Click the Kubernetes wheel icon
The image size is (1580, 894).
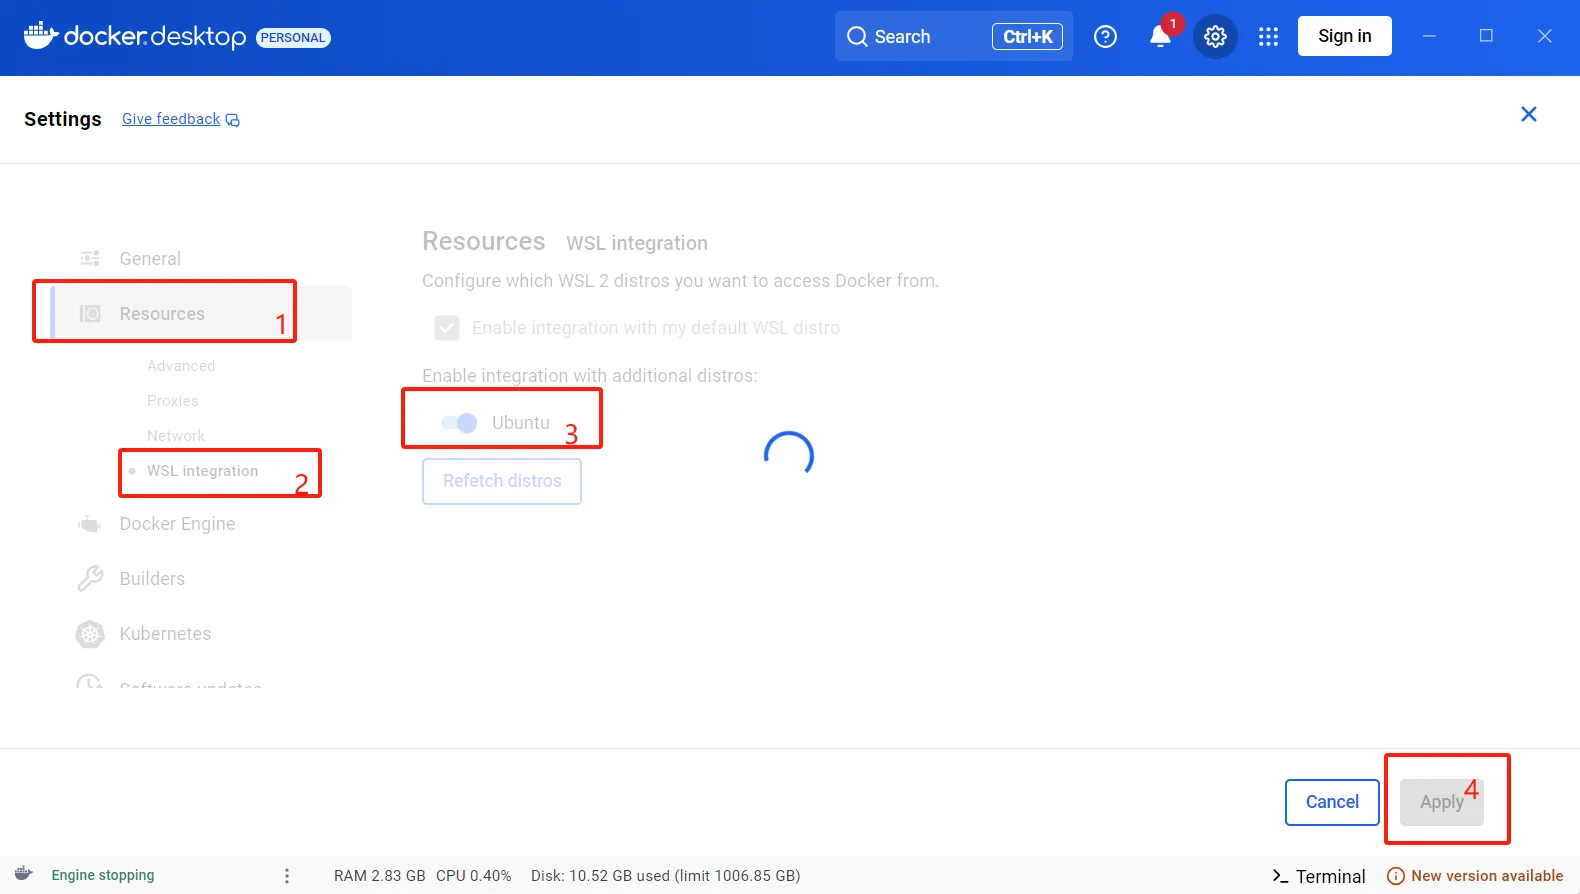[x=90, y=634]
